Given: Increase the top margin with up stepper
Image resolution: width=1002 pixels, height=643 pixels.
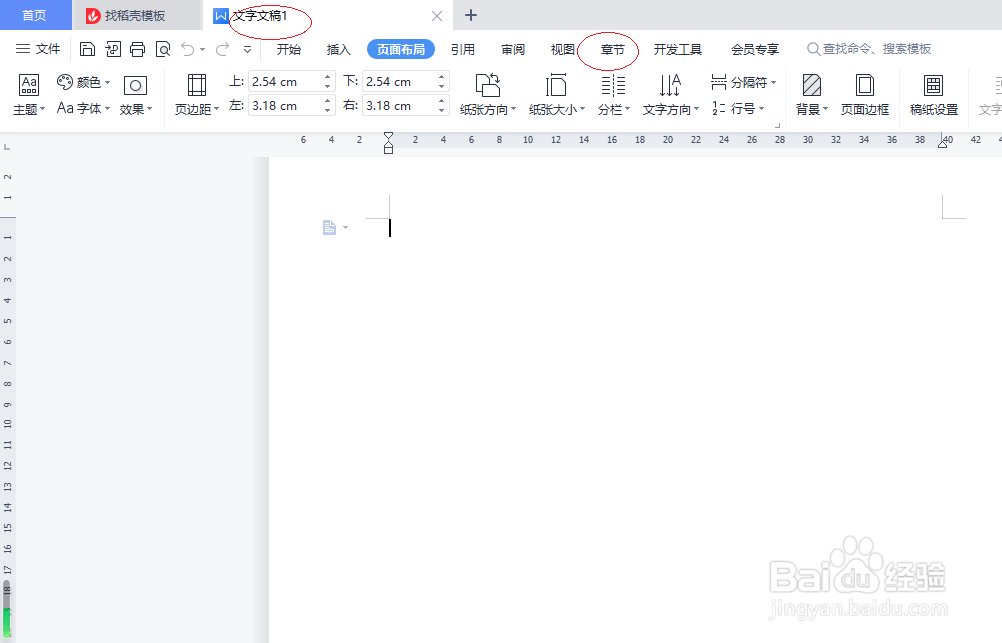Looking at the screenshot, I should click(327, 77).
